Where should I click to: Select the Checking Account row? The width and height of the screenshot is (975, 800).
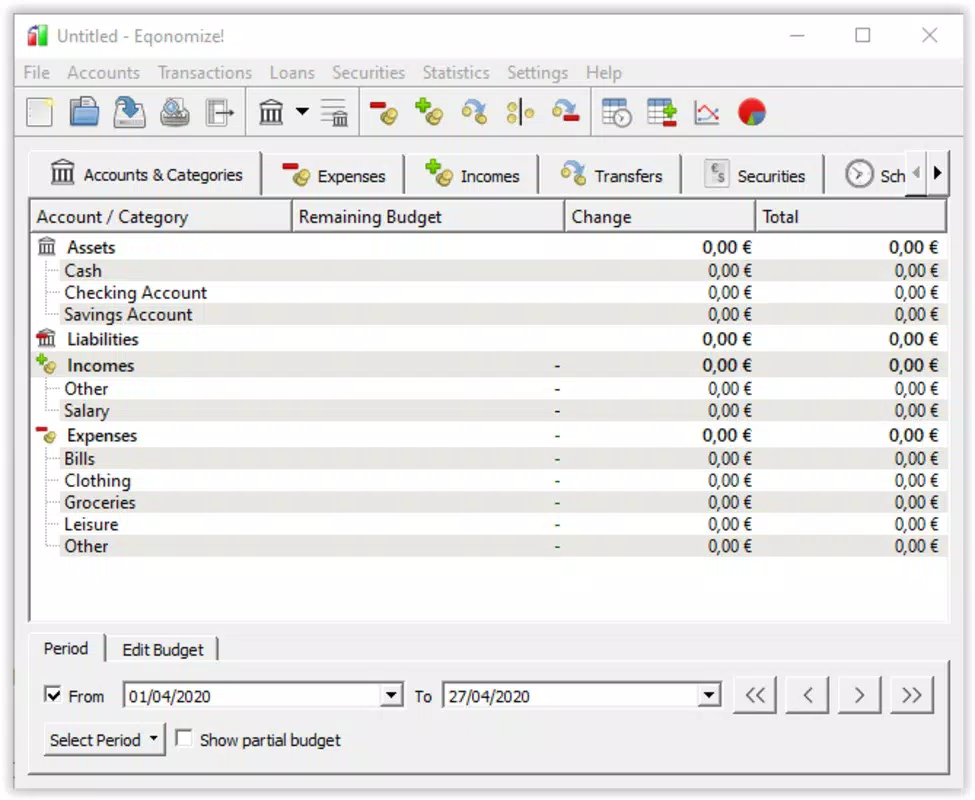point(488,293)
